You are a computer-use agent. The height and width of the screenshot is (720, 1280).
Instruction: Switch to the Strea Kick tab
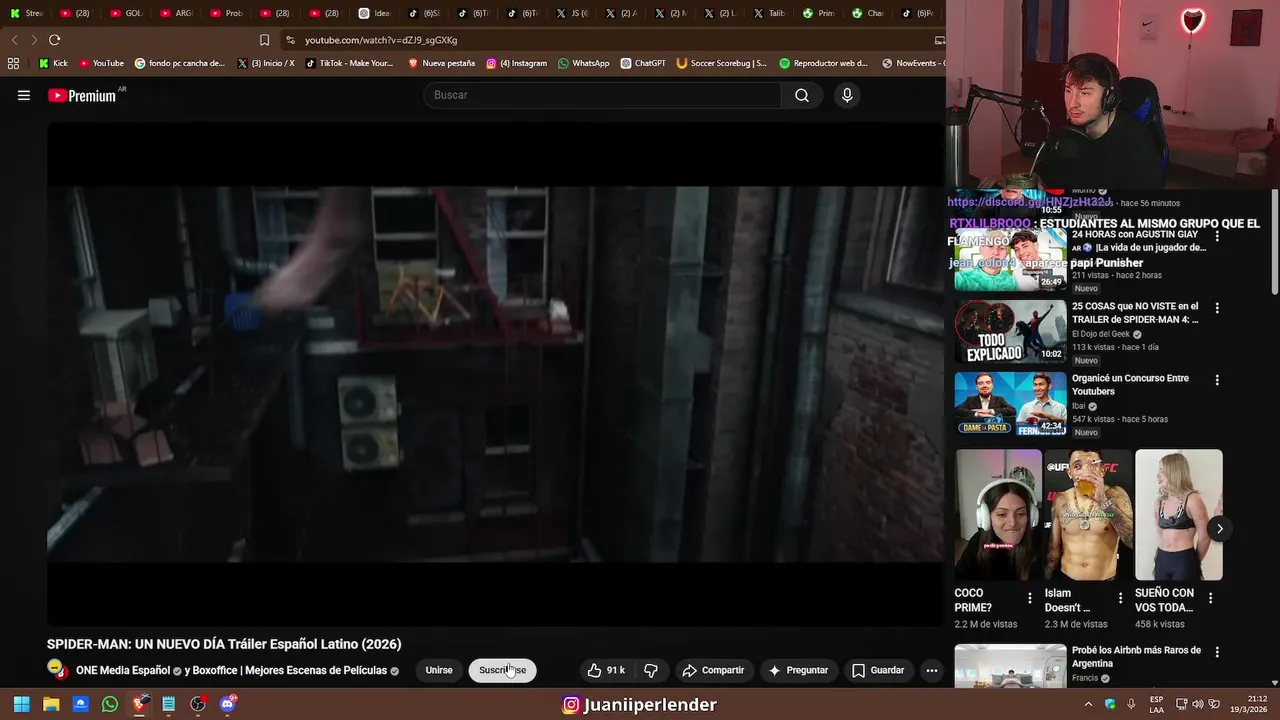point(27,13)
